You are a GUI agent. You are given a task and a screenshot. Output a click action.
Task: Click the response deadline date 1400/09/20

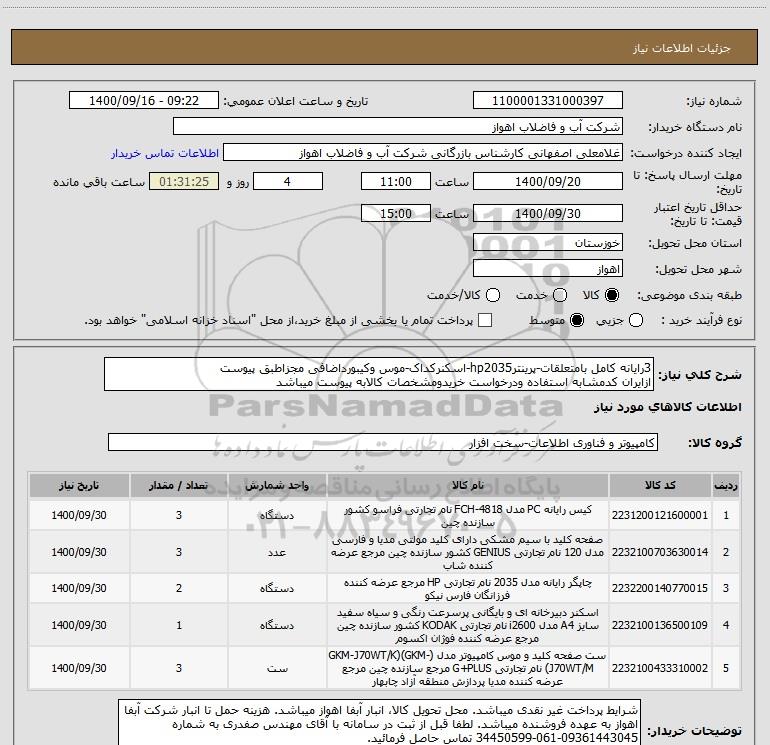(x=548, y=181)
